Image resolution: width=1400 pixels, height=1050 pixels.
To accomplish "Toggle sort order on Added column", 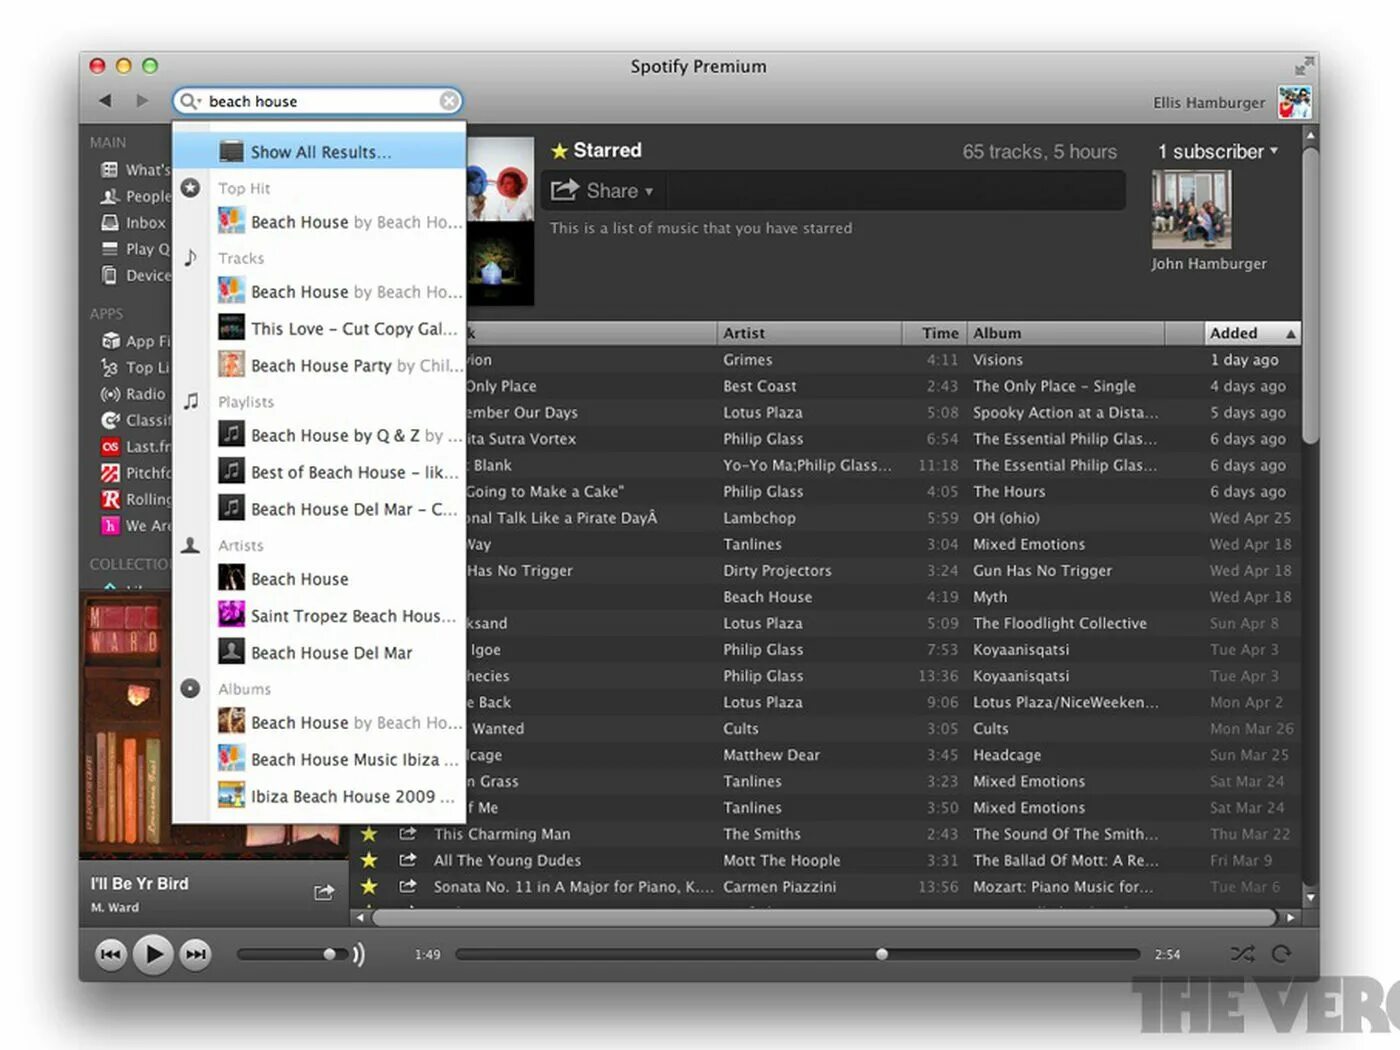I will point(1253,333).
